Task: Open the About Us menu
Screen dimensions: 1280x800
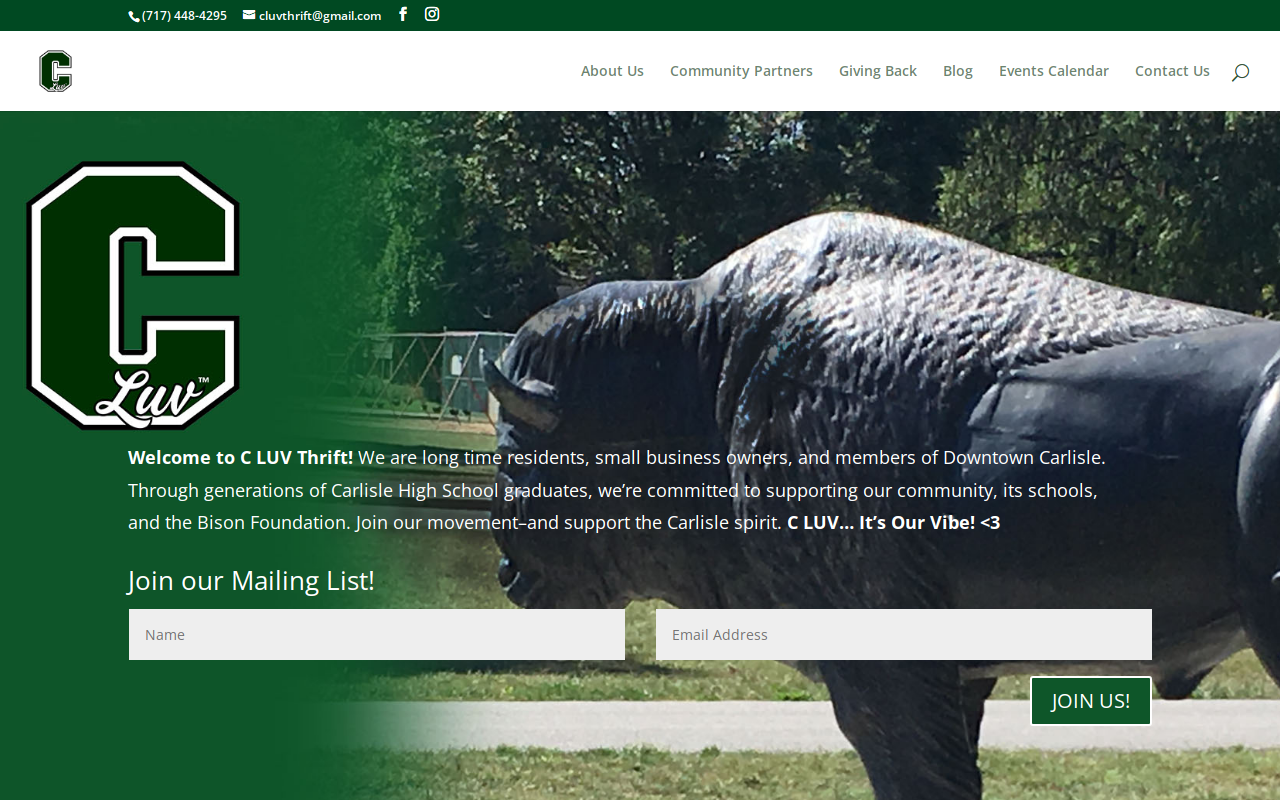Action: pyautogui.click(x=612, y=71)
